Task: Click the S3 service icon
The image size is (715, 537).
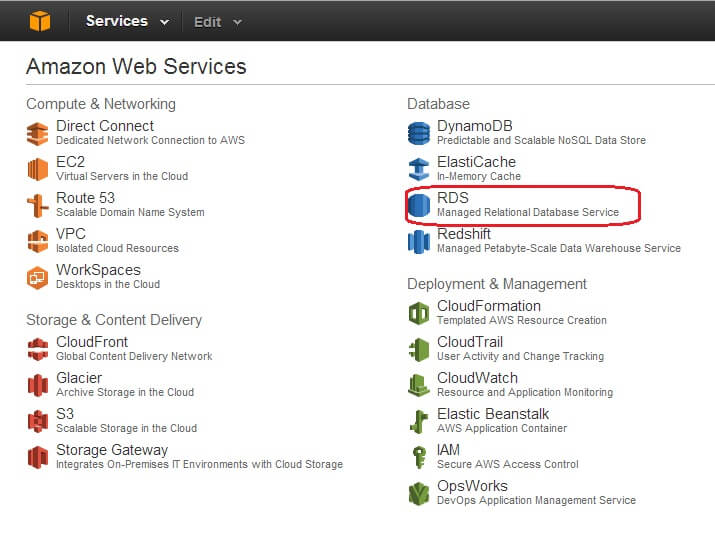Action: pyautogui.click(x=37, y=422)
